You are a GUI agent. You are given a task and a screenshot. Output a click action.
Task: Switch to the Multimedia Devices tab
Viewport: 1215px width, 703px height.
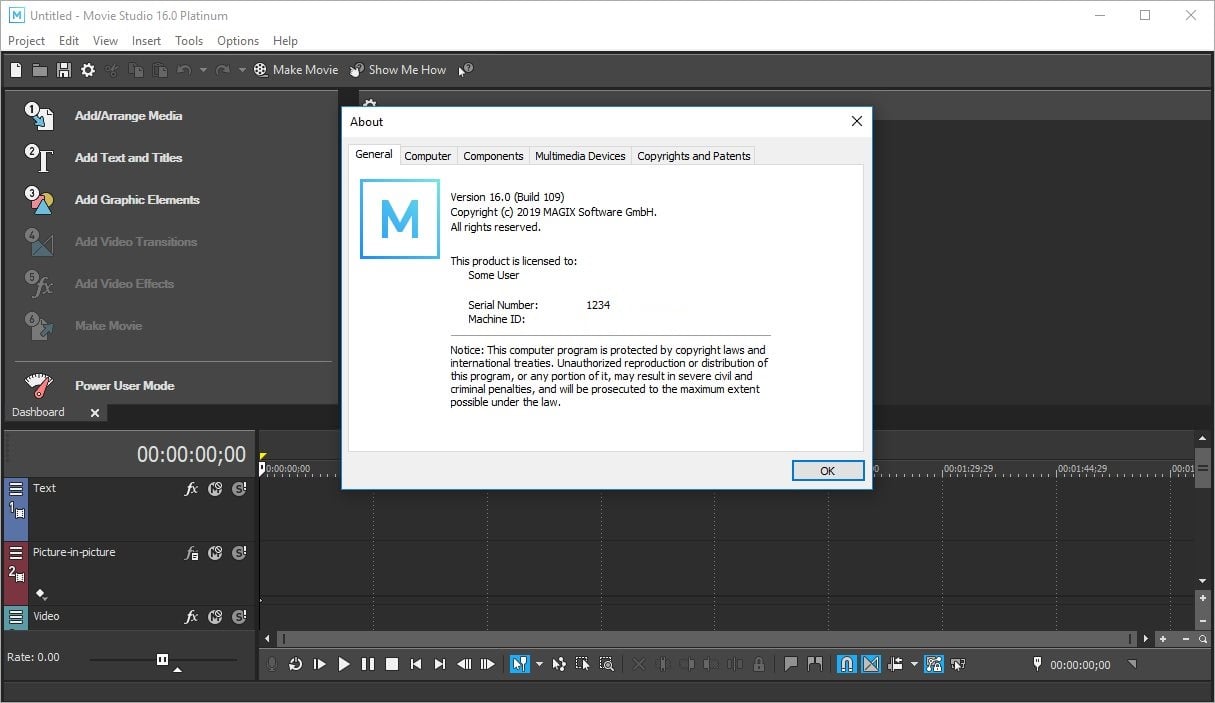580,156
